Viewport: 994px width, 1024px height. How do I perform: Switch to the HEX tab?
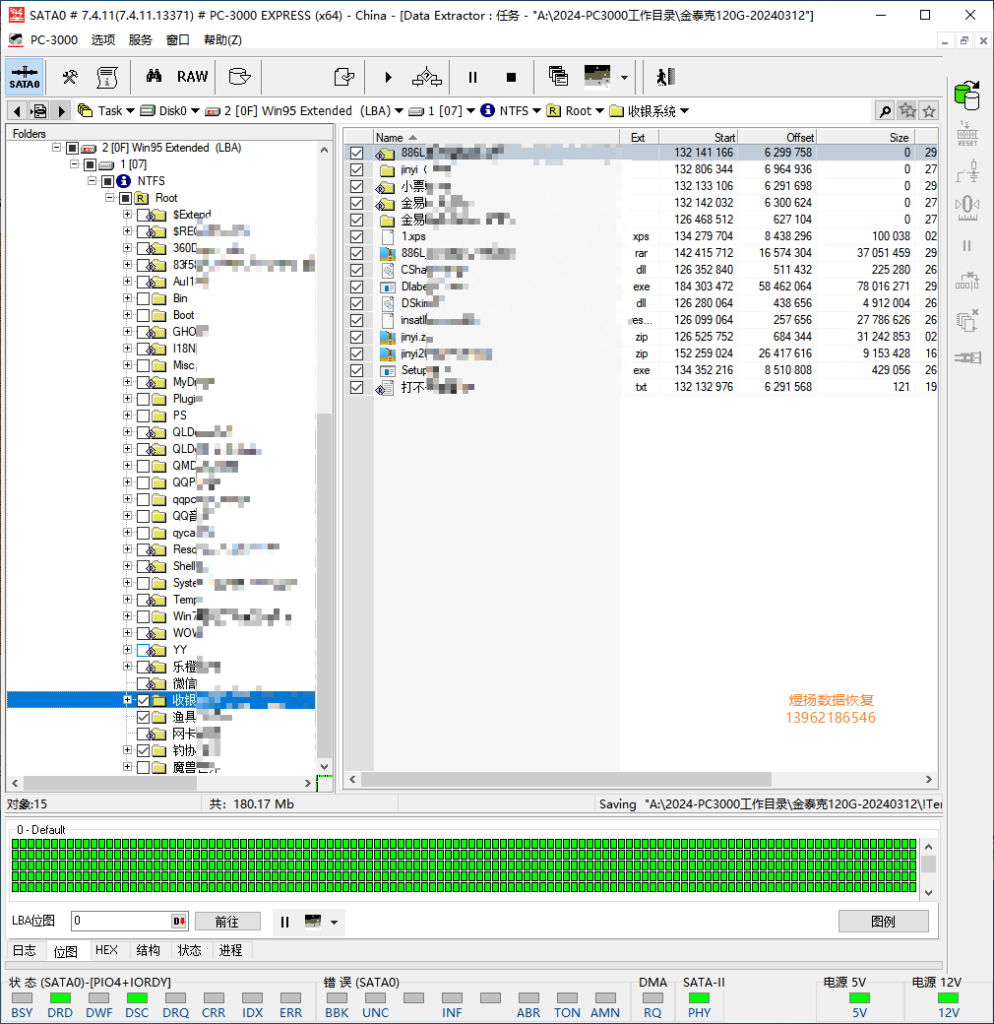pos(106,950)
